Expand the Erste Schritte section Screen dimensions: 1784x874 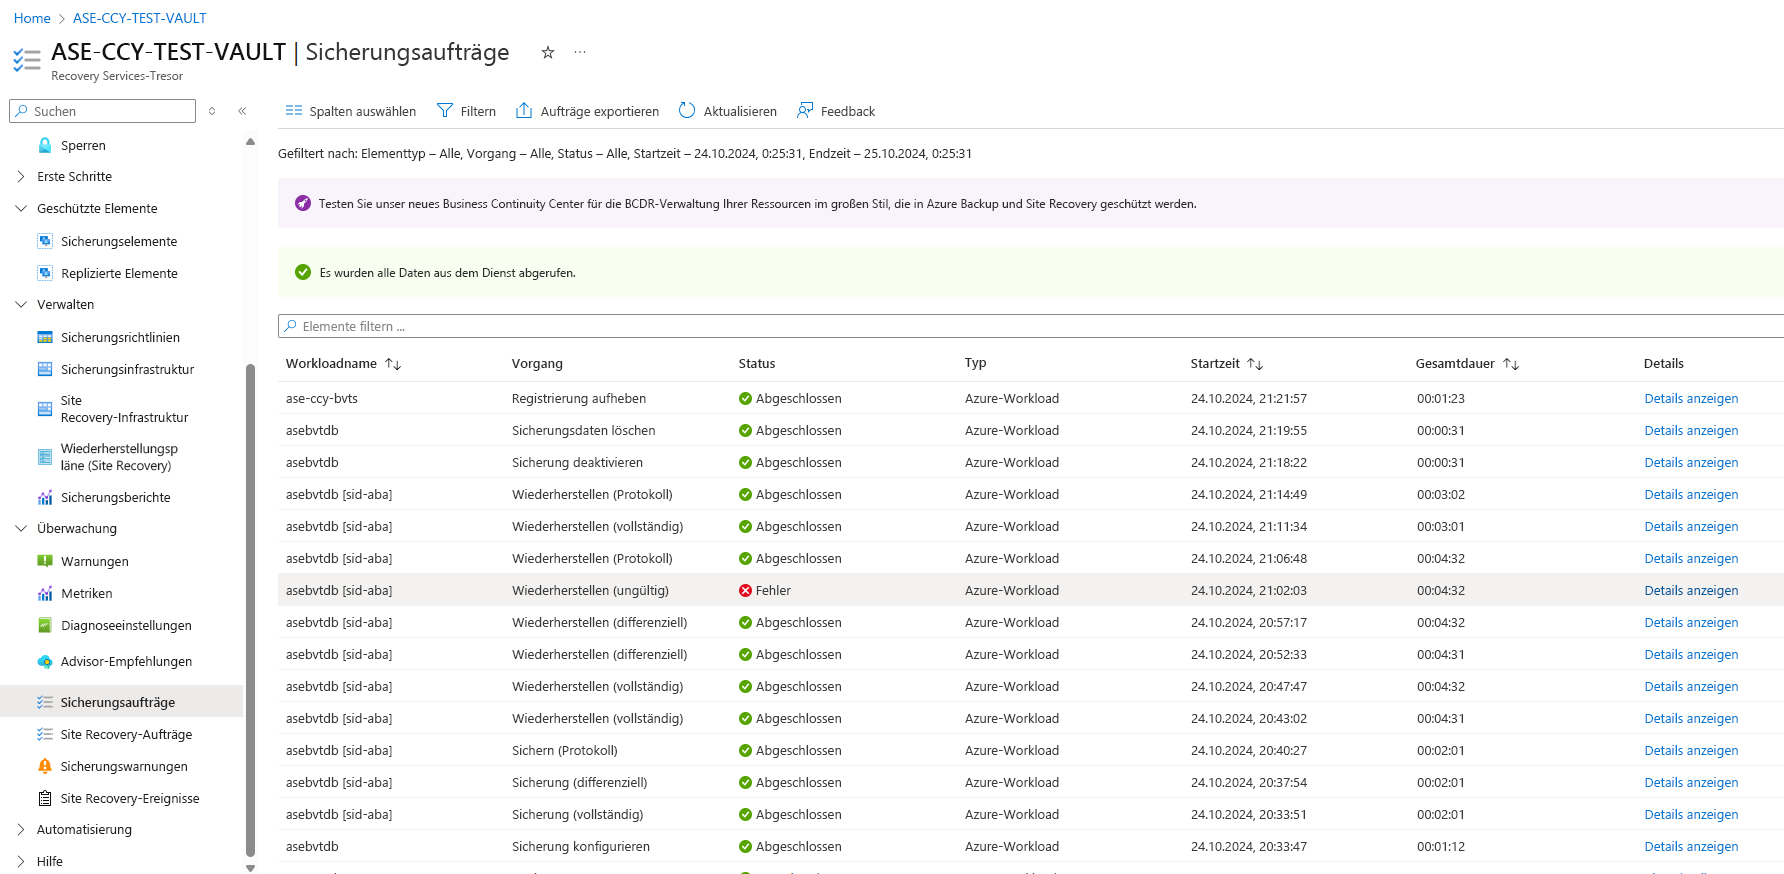click(21, 177)
